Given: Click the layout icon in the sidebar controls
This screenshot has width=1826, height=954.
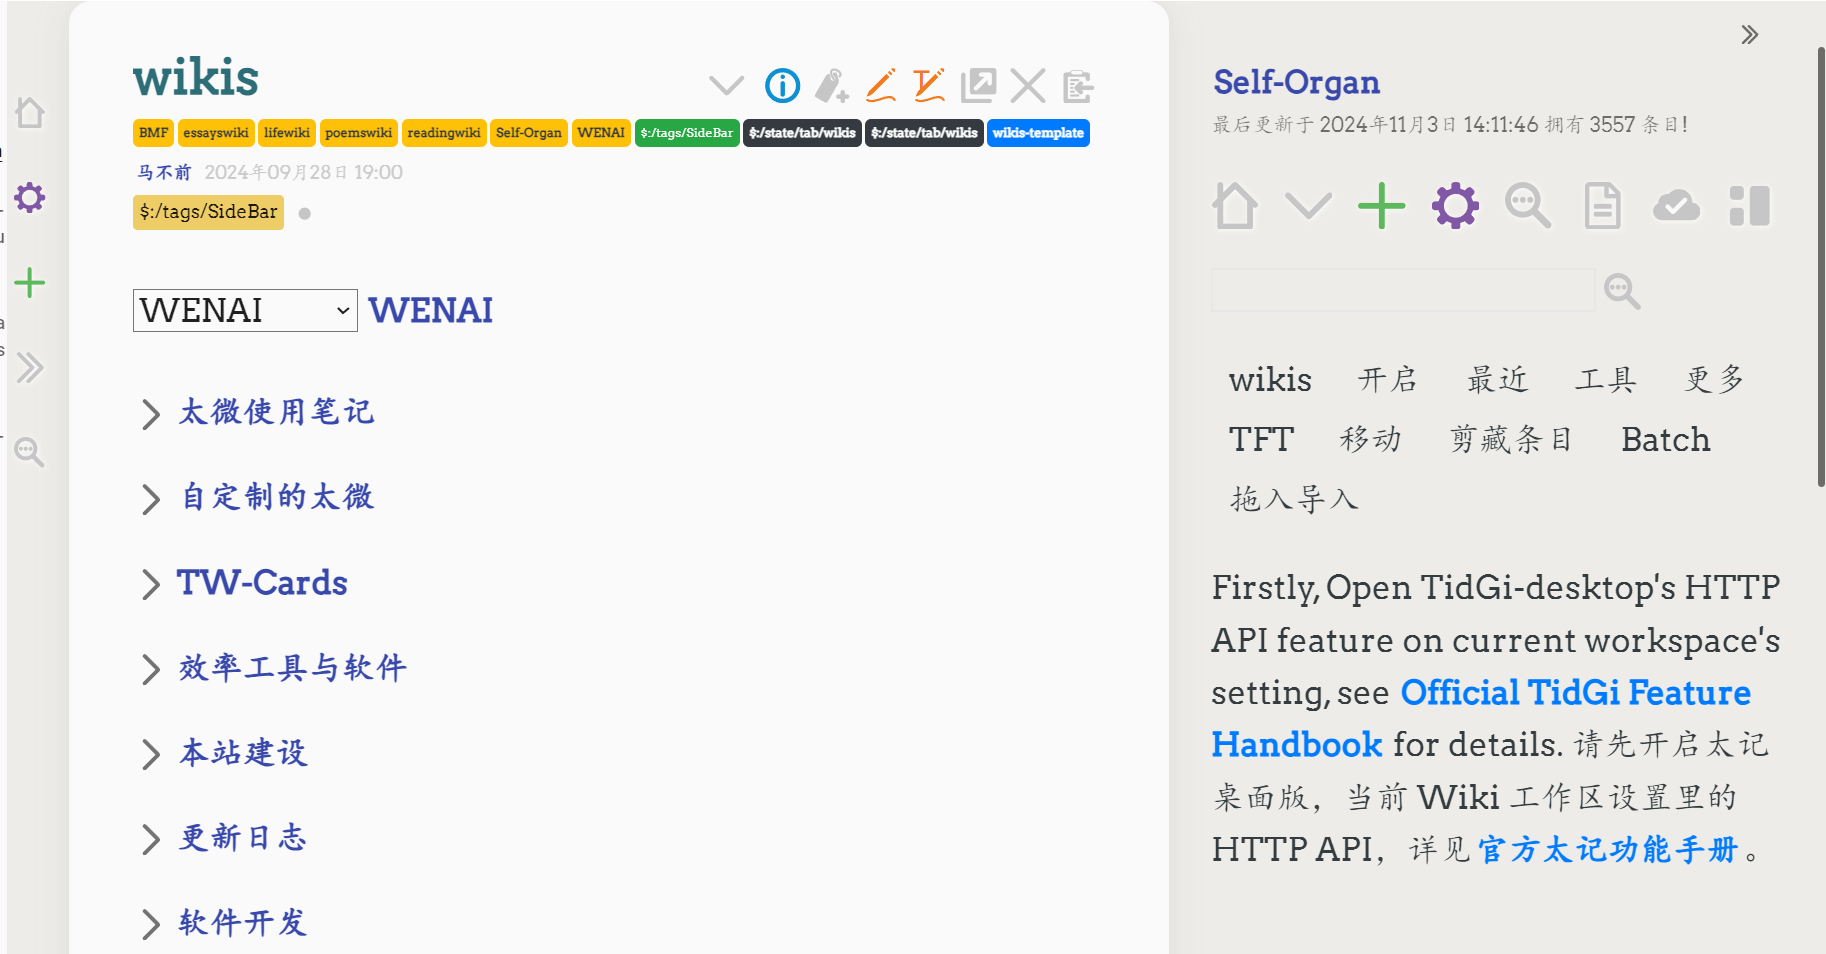Looking at the screenshot, I should (x=1749, y=206).
